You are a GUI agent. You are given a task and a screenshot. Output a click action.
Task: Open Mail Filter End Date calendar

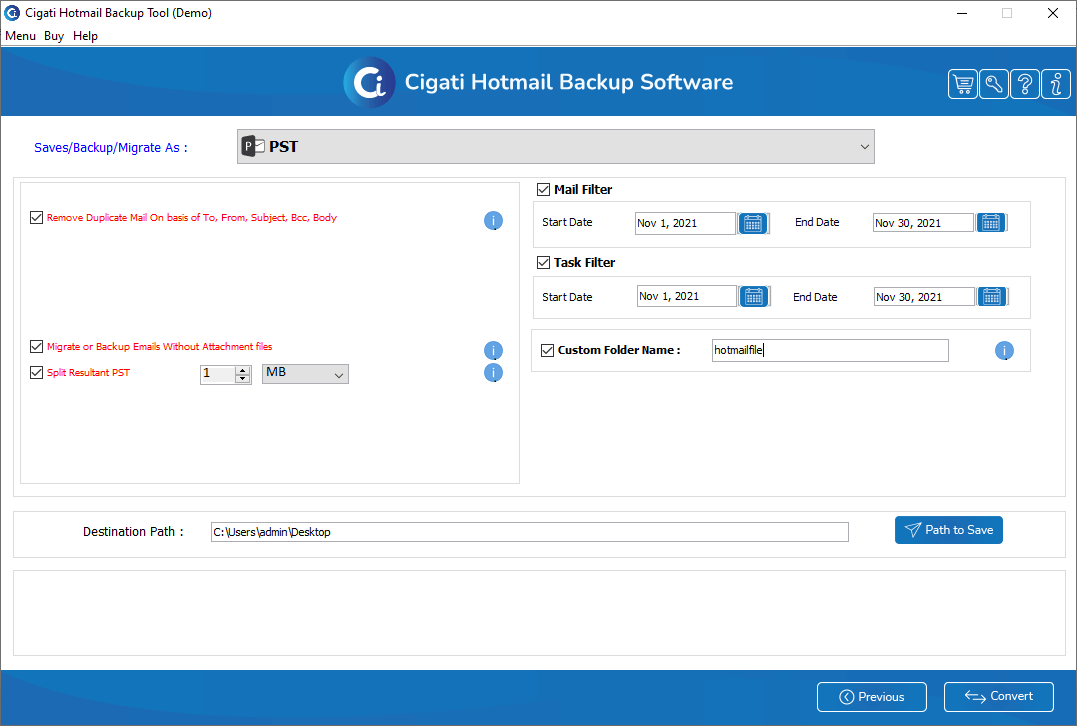pyautogui.click(x=991, y=223)
